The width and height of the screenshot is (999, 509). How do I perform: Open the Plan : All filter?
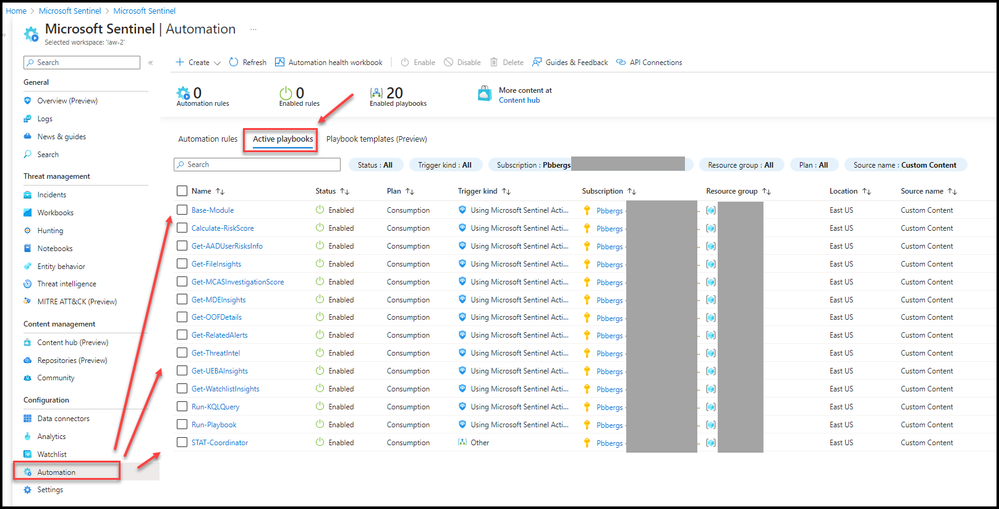click(814, 164)
